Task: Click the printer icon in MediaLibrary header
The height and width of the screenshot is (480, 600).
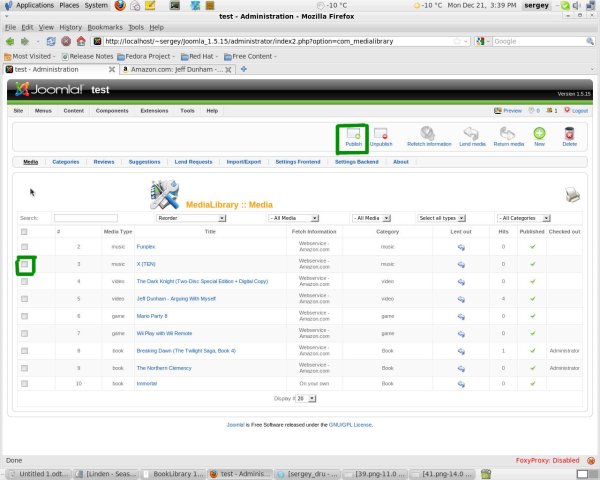Action: tap(572, 194)
